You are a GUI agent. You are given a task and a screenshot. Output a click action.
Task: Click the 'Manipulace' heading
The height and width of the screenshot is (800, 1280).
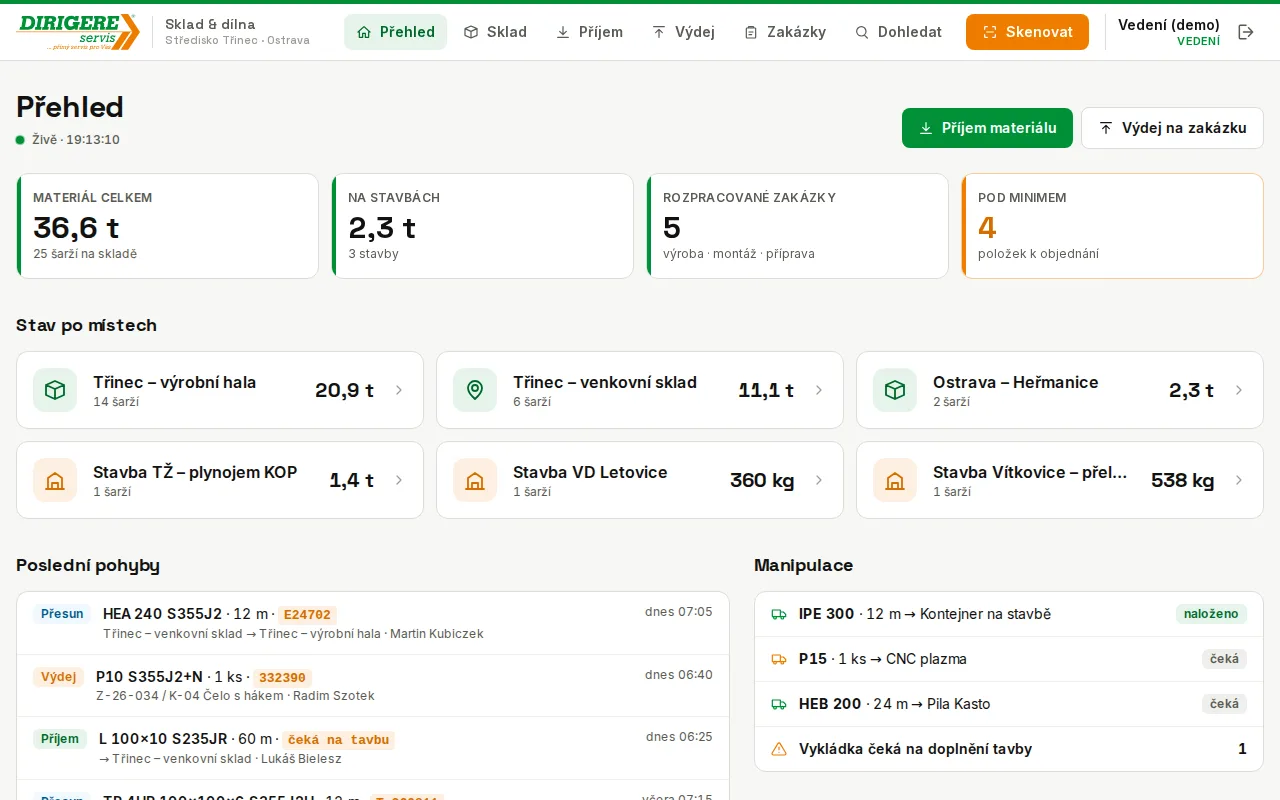(x=804, y=565)
